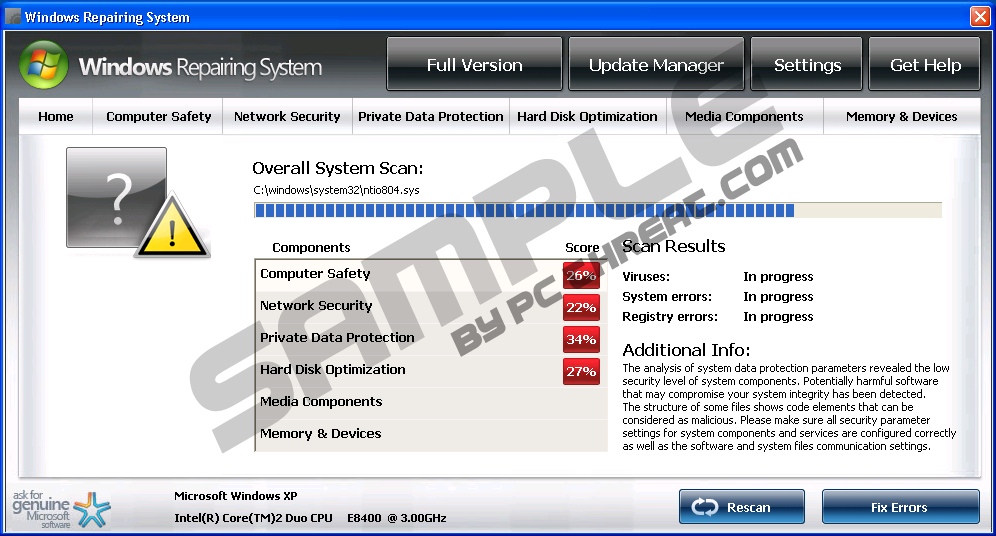Viewport: 996px width, 536px height.
Task: Select Media Components row in components list
Action: coord(431,403)
